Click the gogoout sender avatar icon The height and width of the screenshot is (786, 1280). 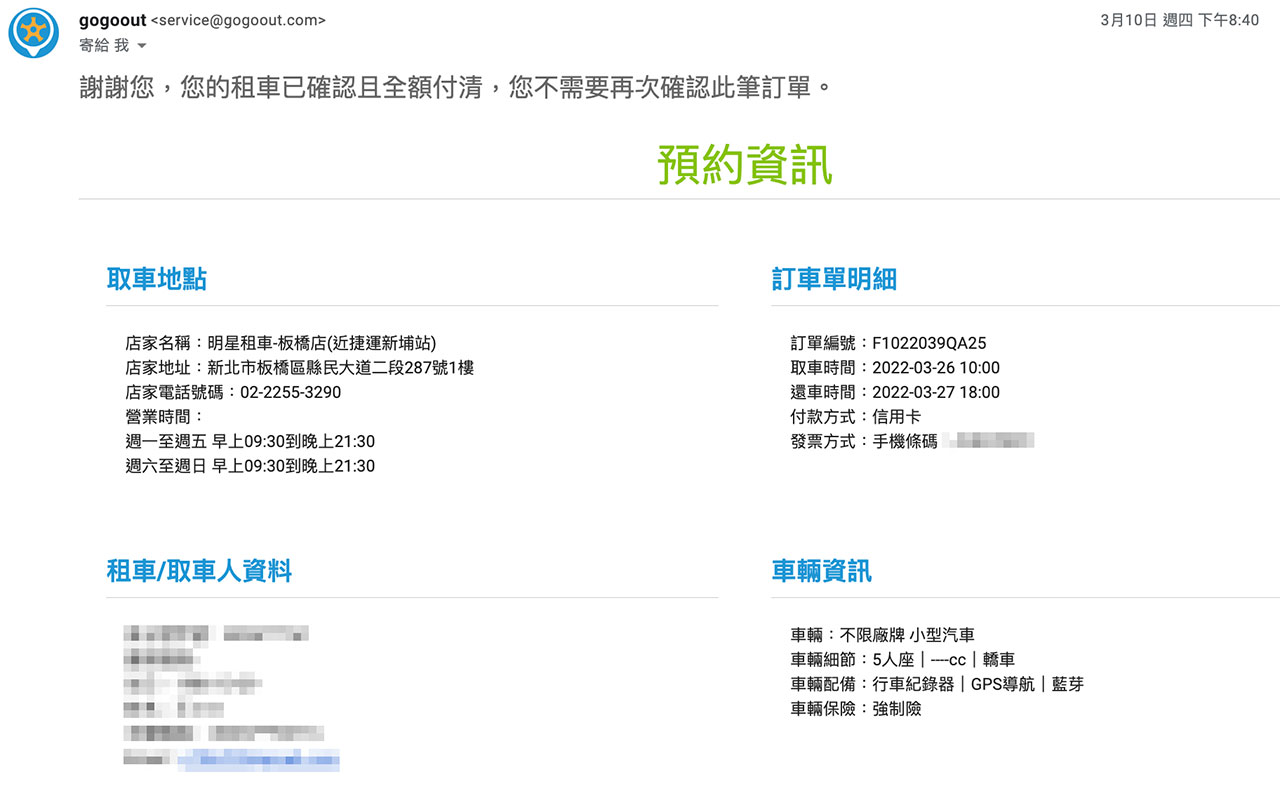tap(33, 33)
